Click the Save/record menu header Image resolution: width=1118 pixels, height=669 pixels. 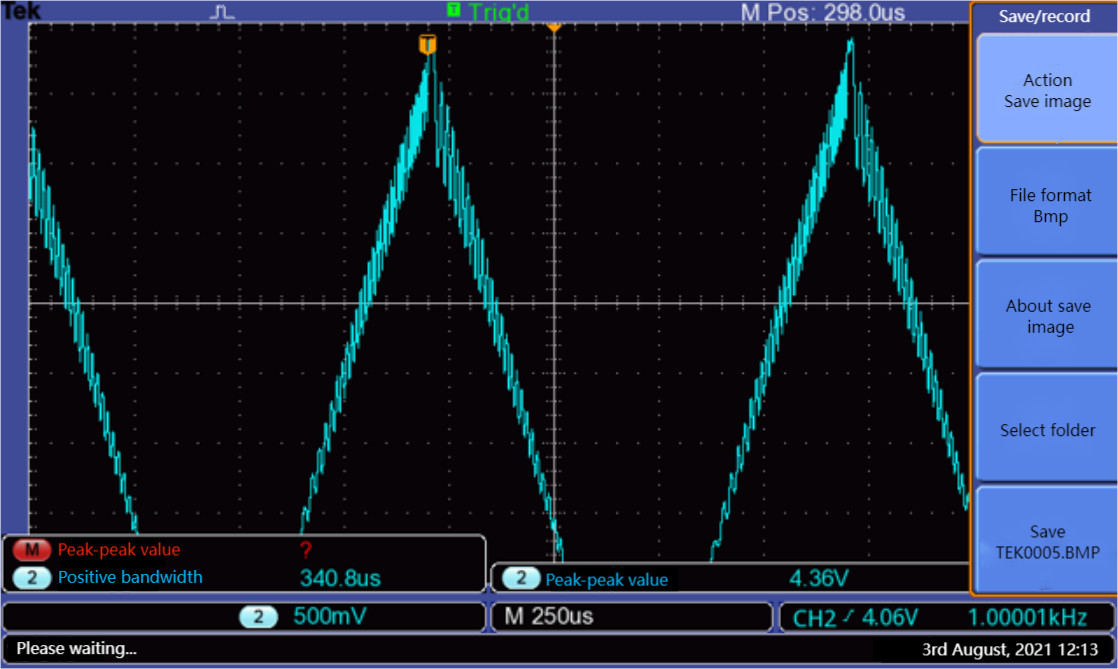coord(1044,16)
